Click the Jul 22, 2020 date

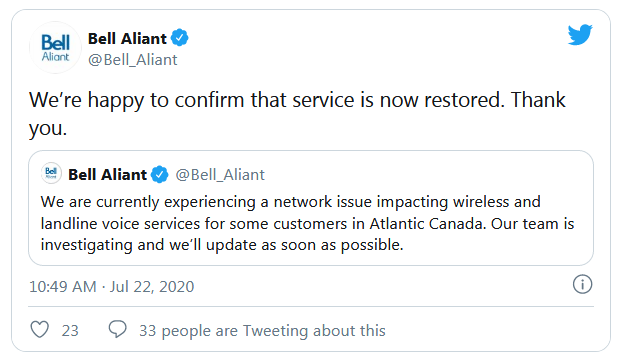coord(152,286)
